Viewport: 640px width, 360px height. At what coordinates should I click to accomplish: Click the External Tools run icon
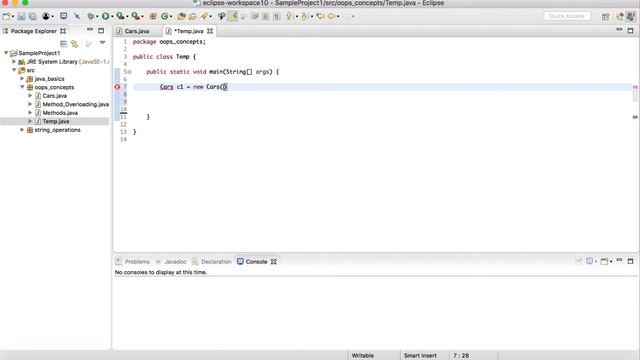coord(135,16)
